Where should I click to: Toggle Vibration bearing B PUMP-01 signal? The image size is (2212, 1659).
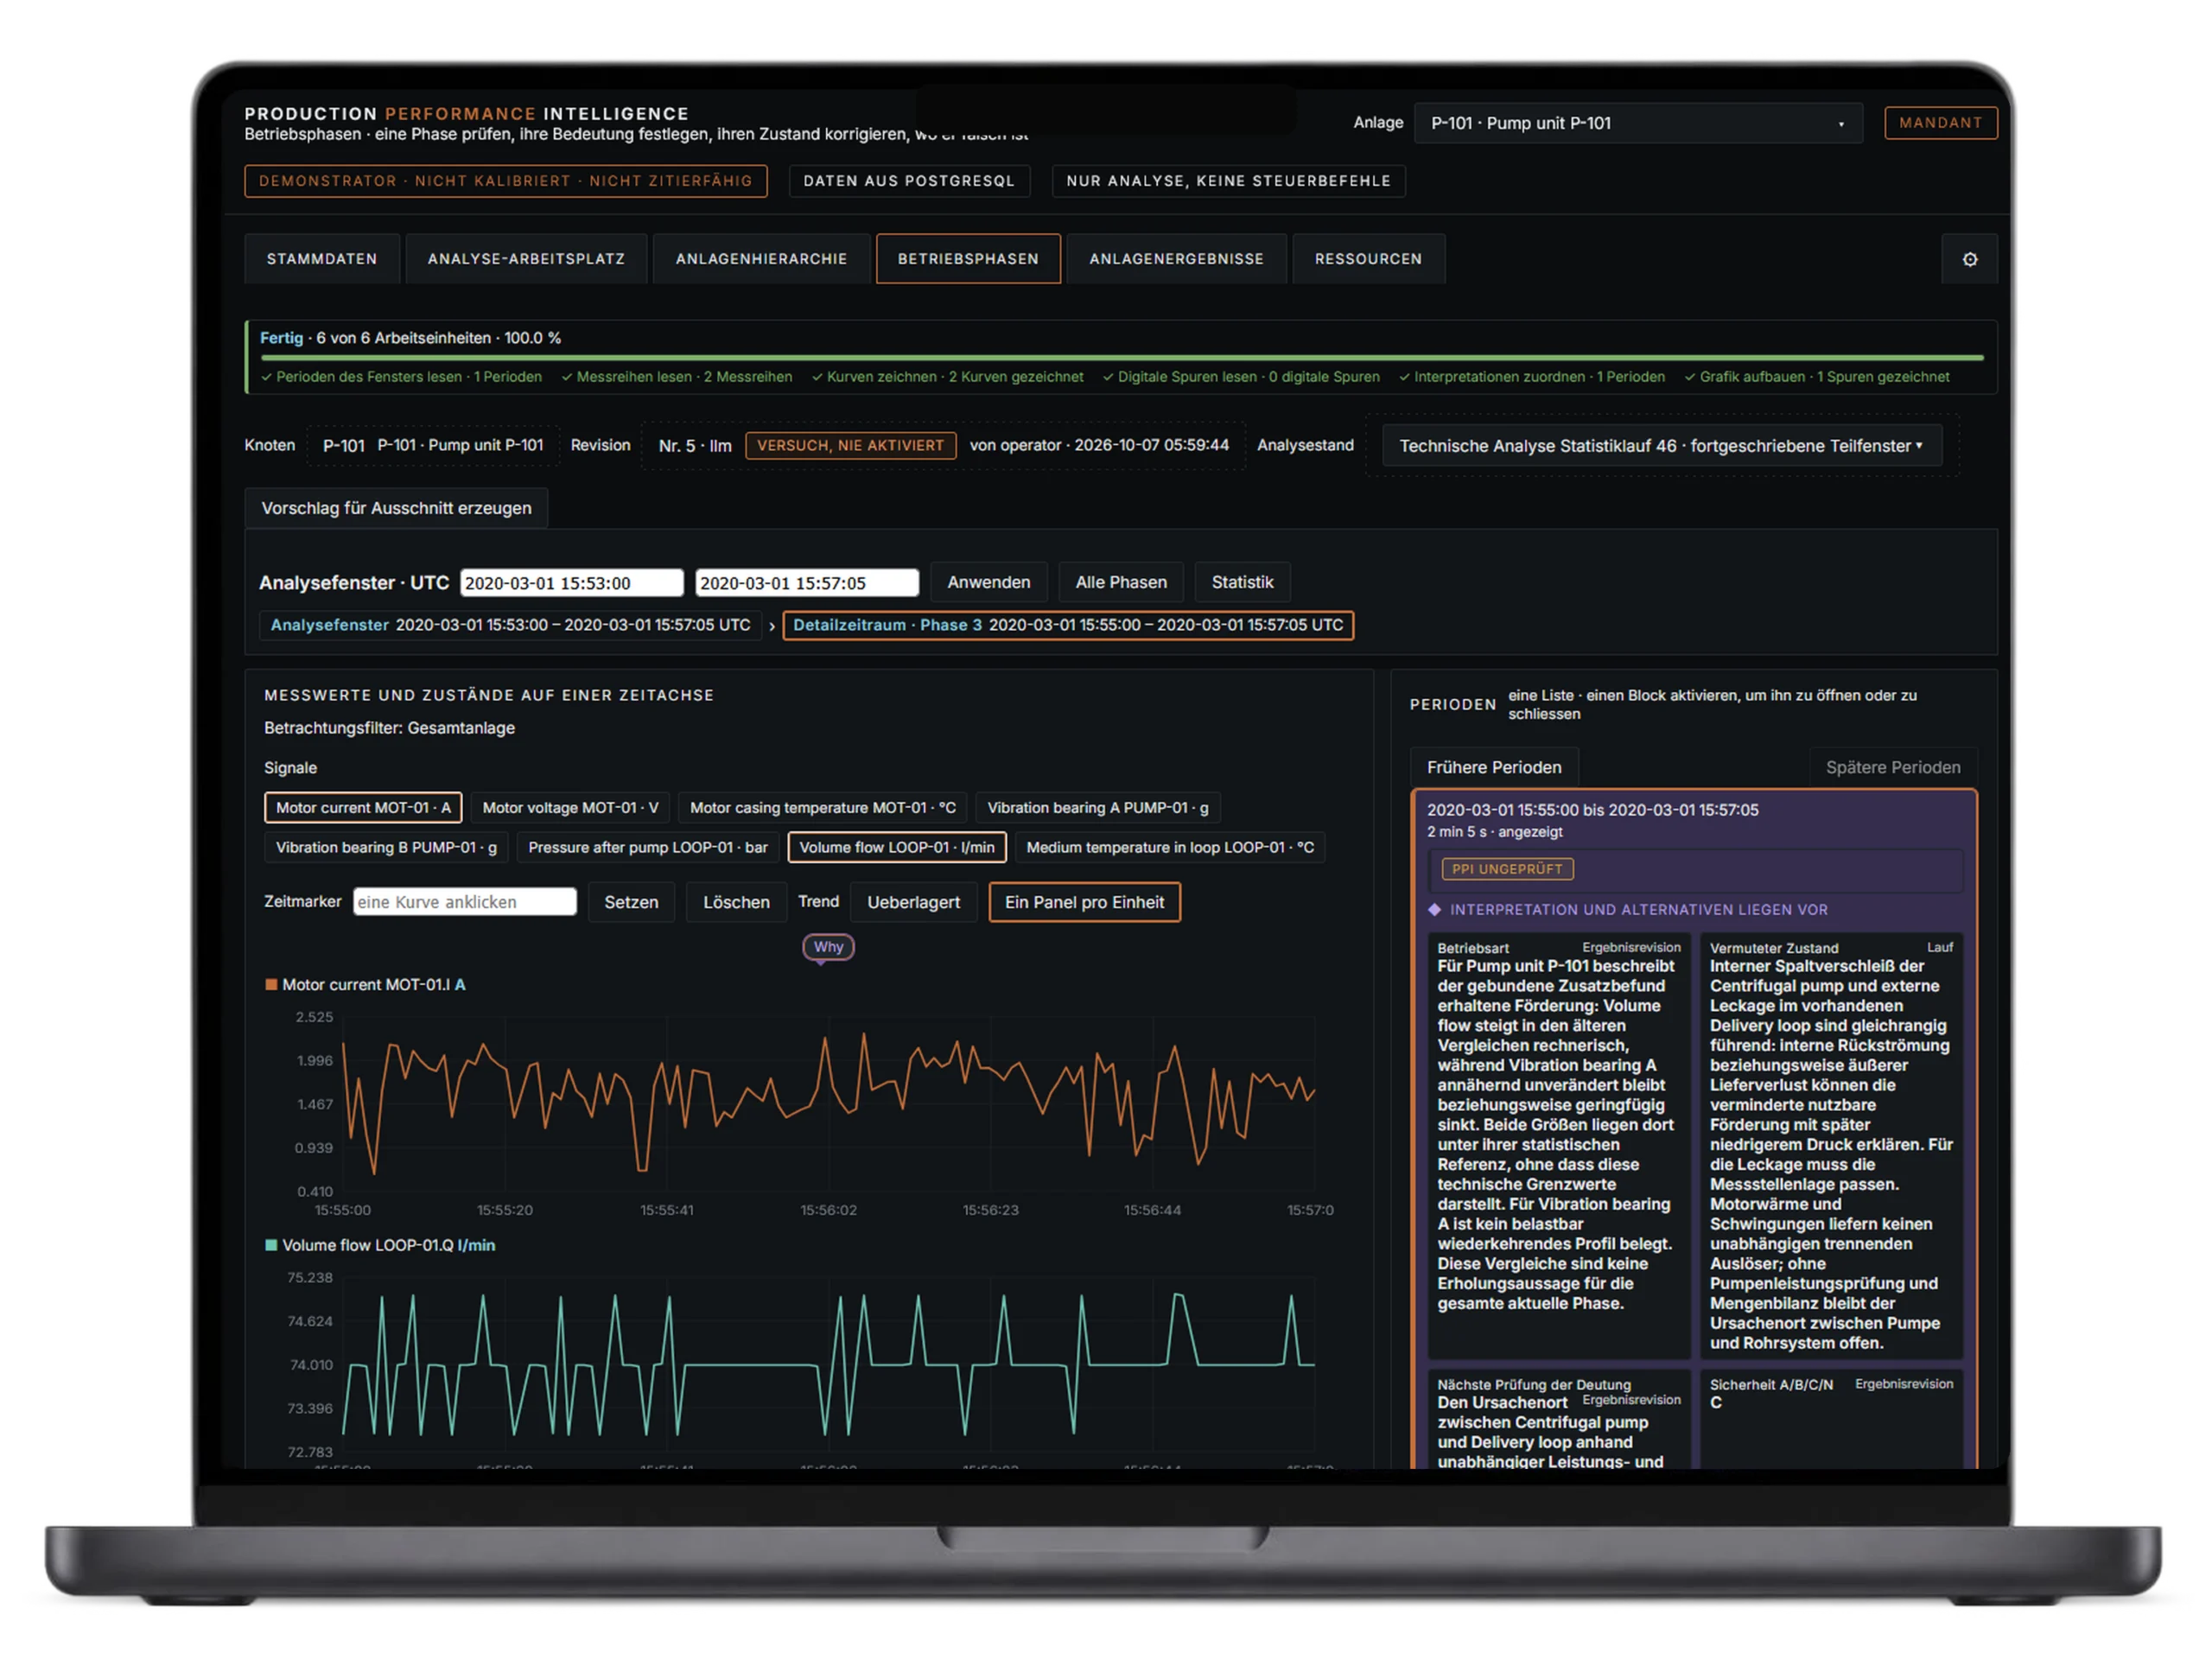click(x=386, y=847)
